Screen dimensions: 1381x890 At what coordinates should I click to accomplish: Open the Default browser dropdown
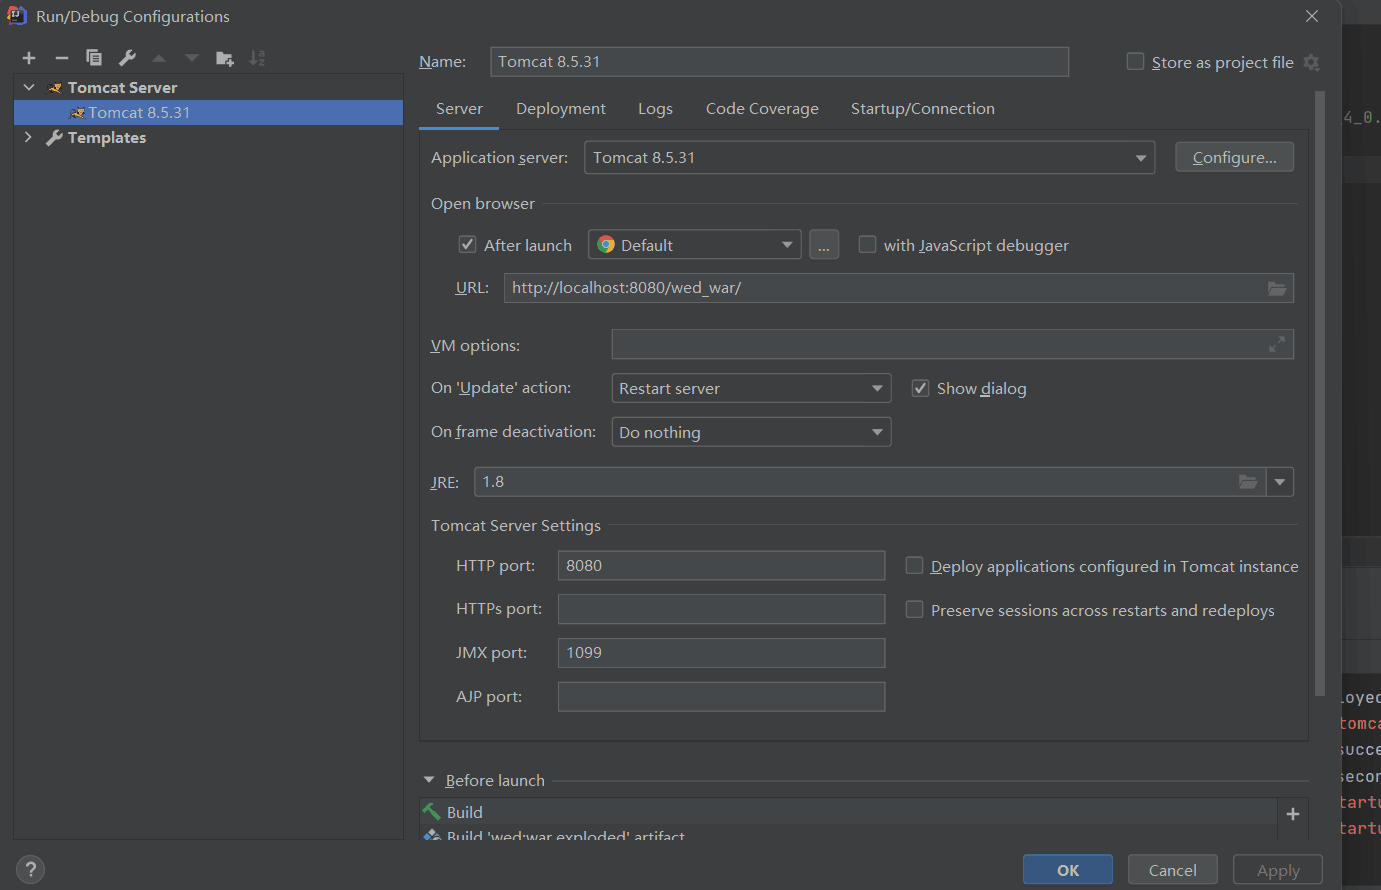point(695,245)
